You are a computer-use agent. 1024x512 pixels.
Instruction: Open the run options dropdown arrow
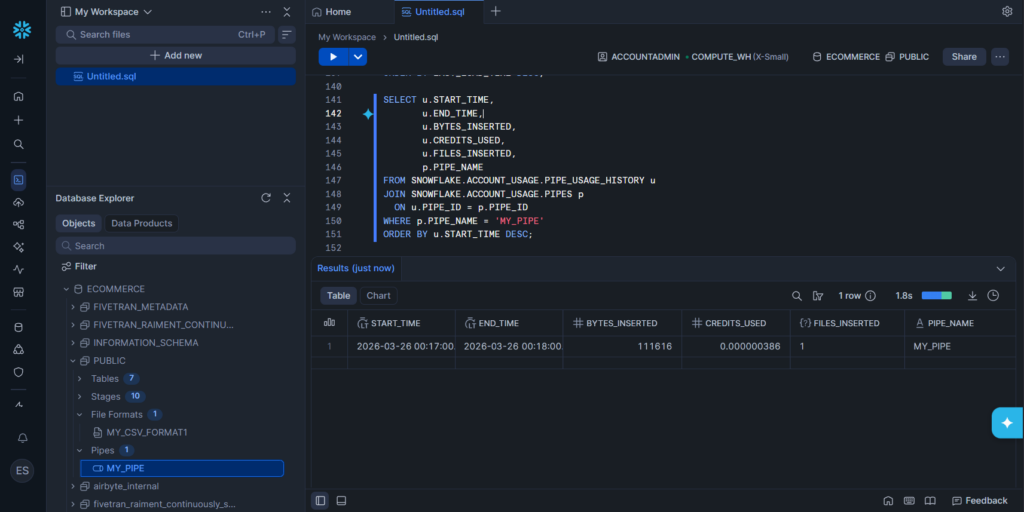(358, 57)
